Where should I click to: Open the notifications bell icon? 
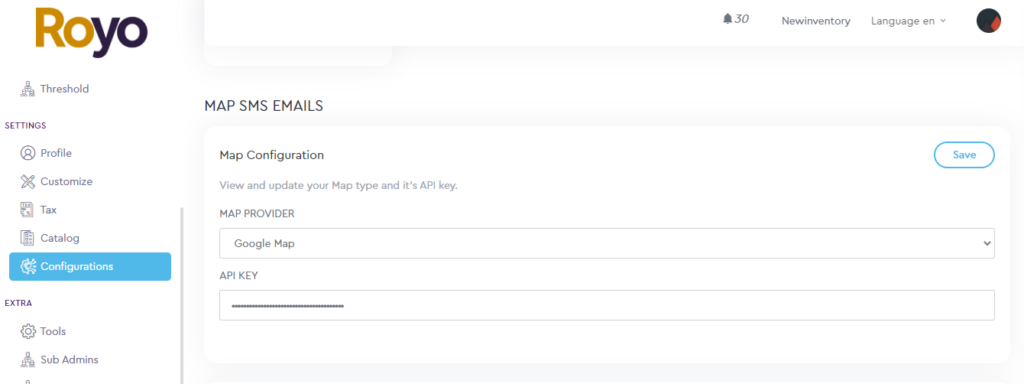[x=728, y=19]
